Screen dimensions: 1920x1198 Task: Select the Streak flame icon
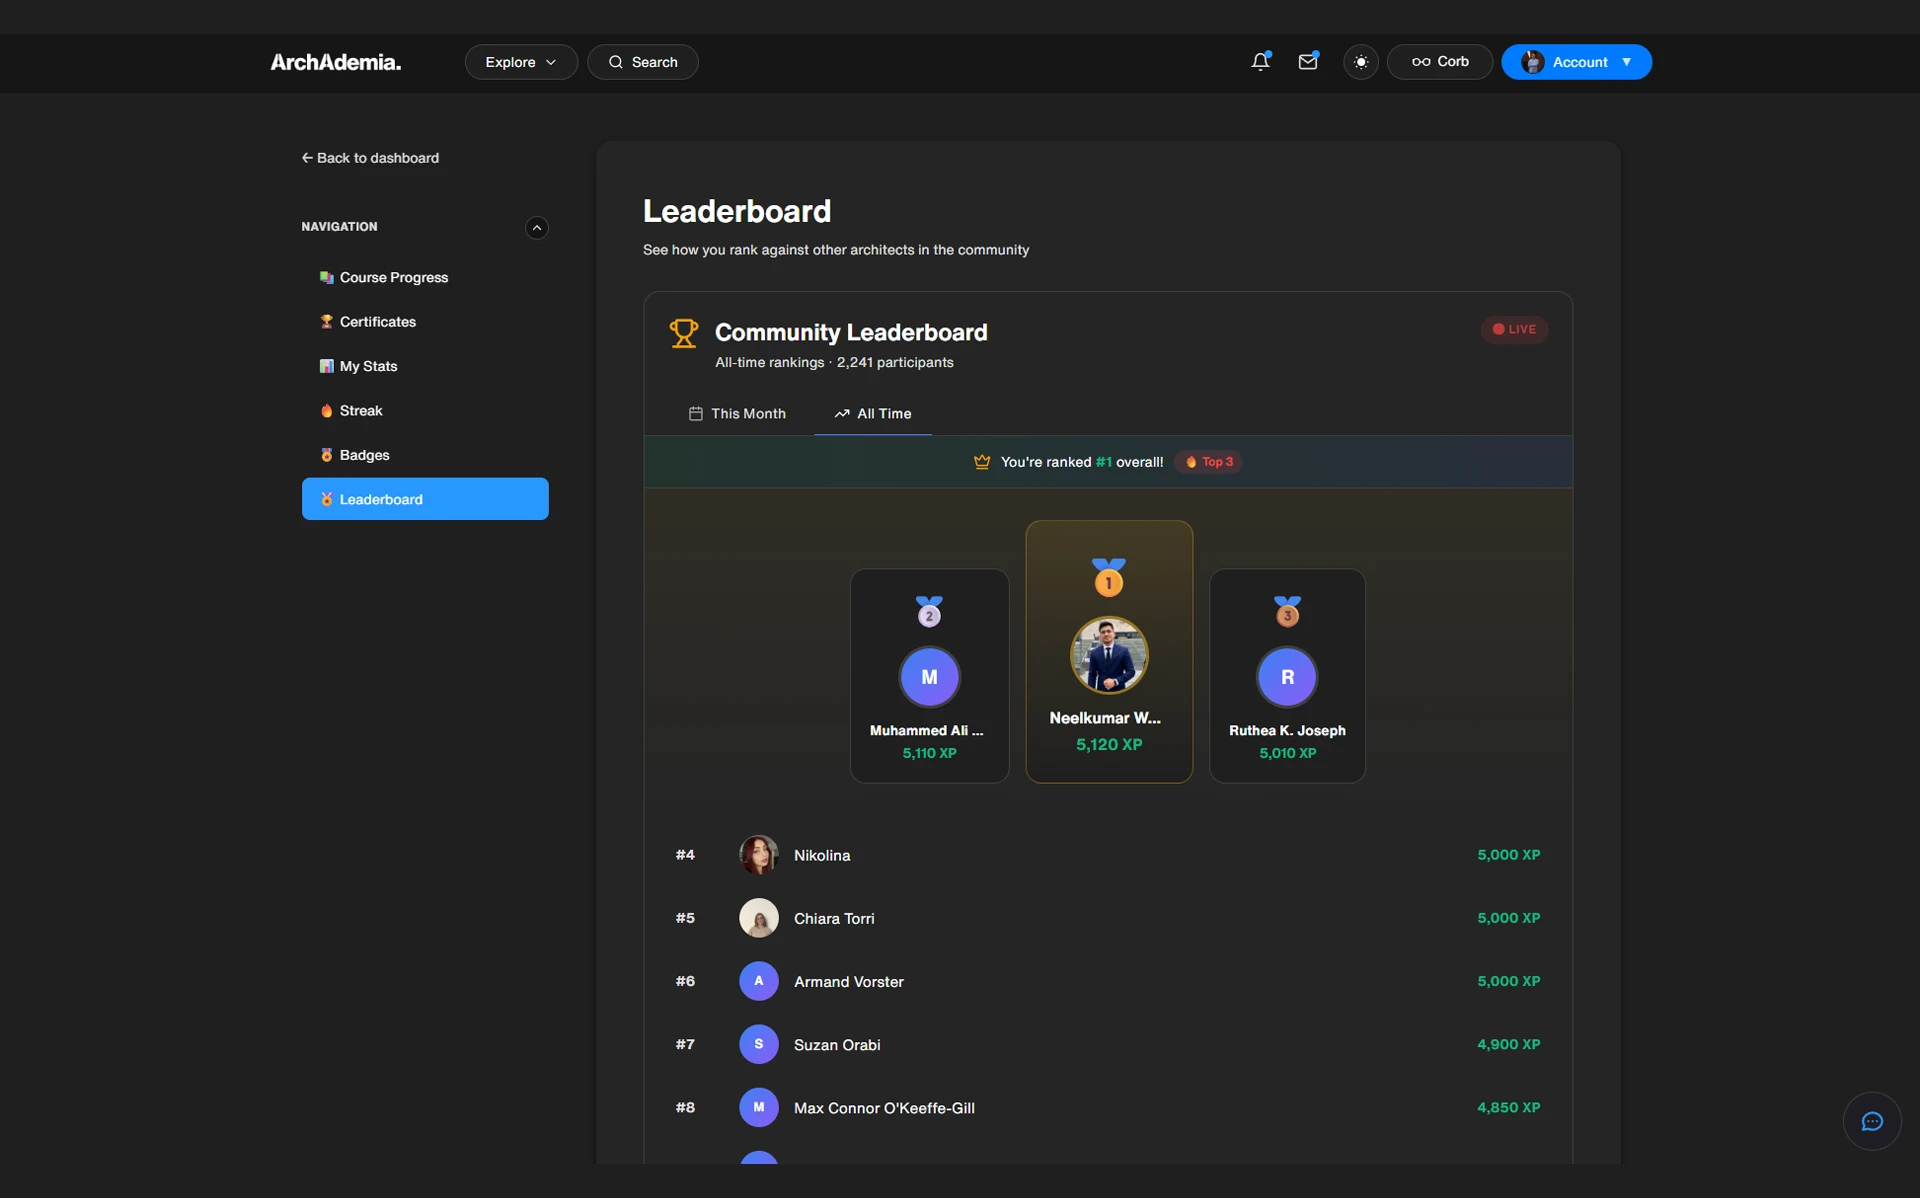click(327, 410)
